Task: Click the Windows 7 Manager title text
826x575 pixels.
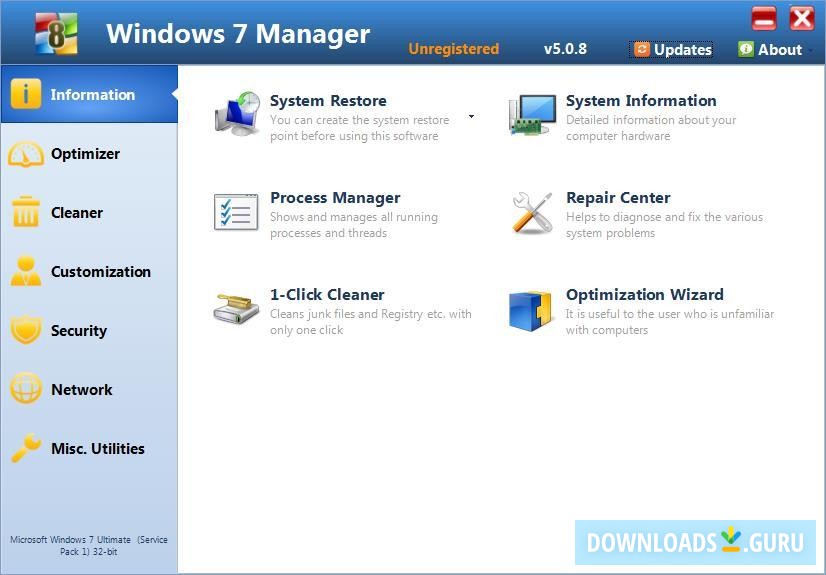Action: [x=238, y=34]
